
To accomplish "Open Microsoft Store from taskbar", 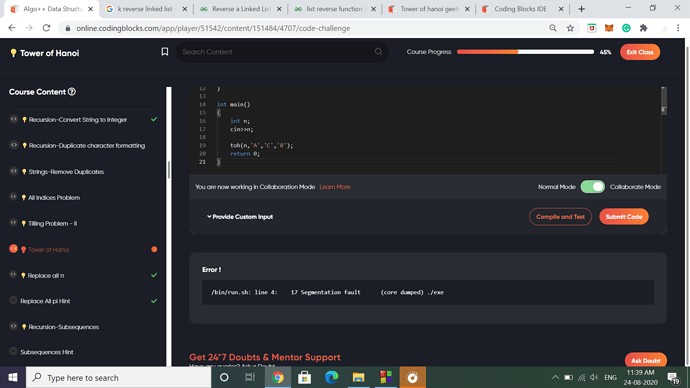I will point(305,377).
